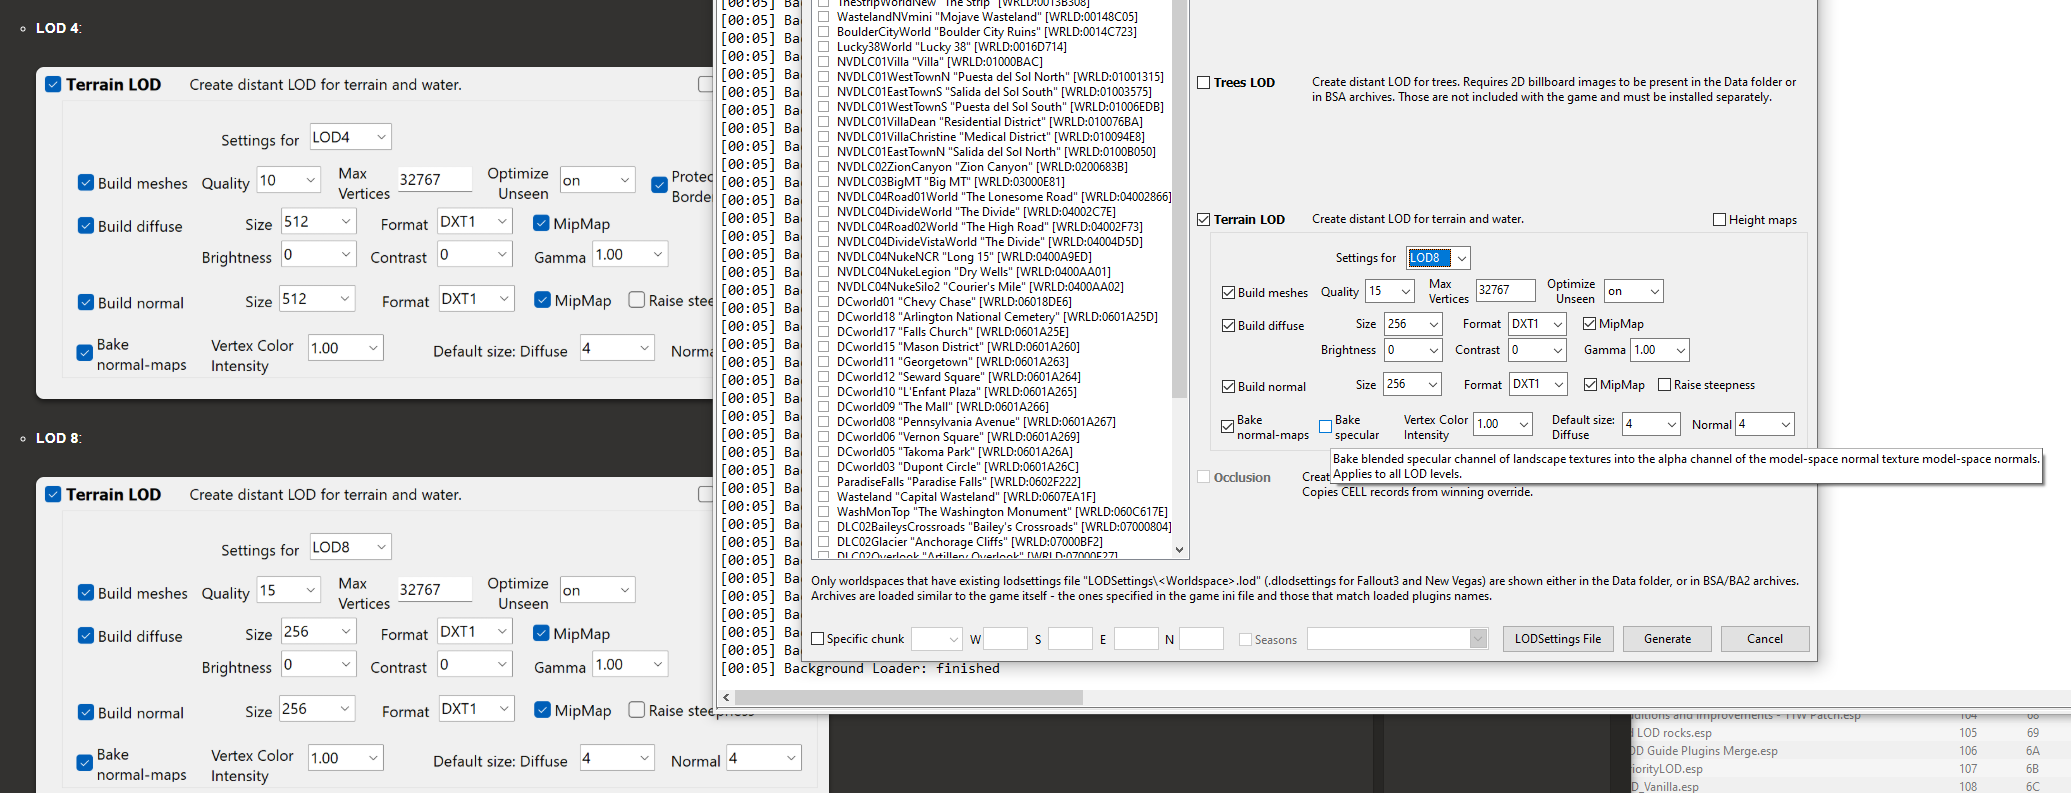Screen dimensions: 2071x793
Task: Check the Bake specular option
Action: (x=1325, y=427)
